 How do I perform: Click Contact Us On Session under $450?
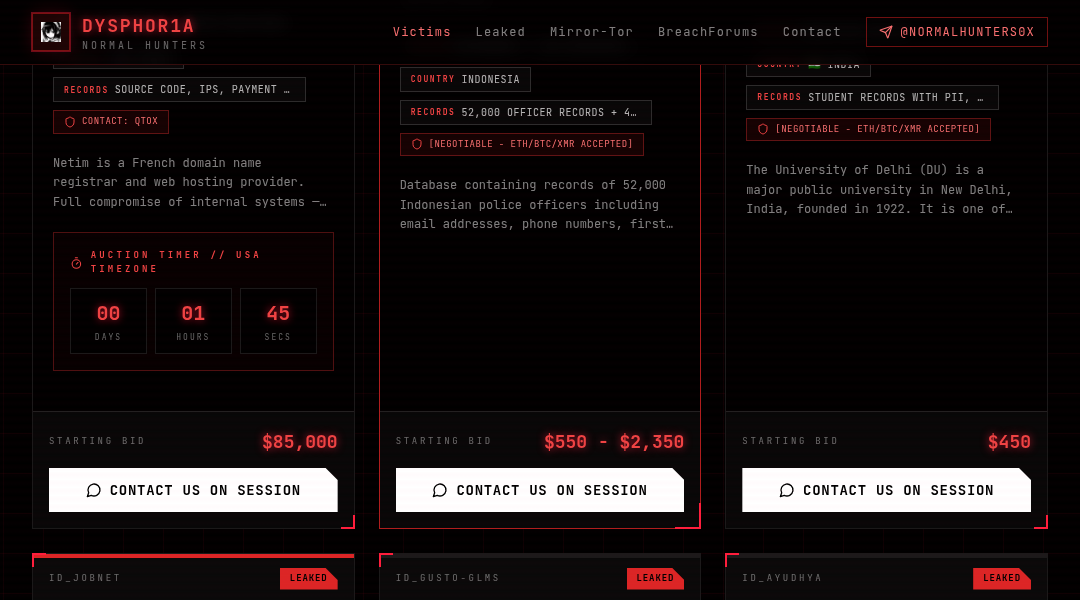coord(886,490)
